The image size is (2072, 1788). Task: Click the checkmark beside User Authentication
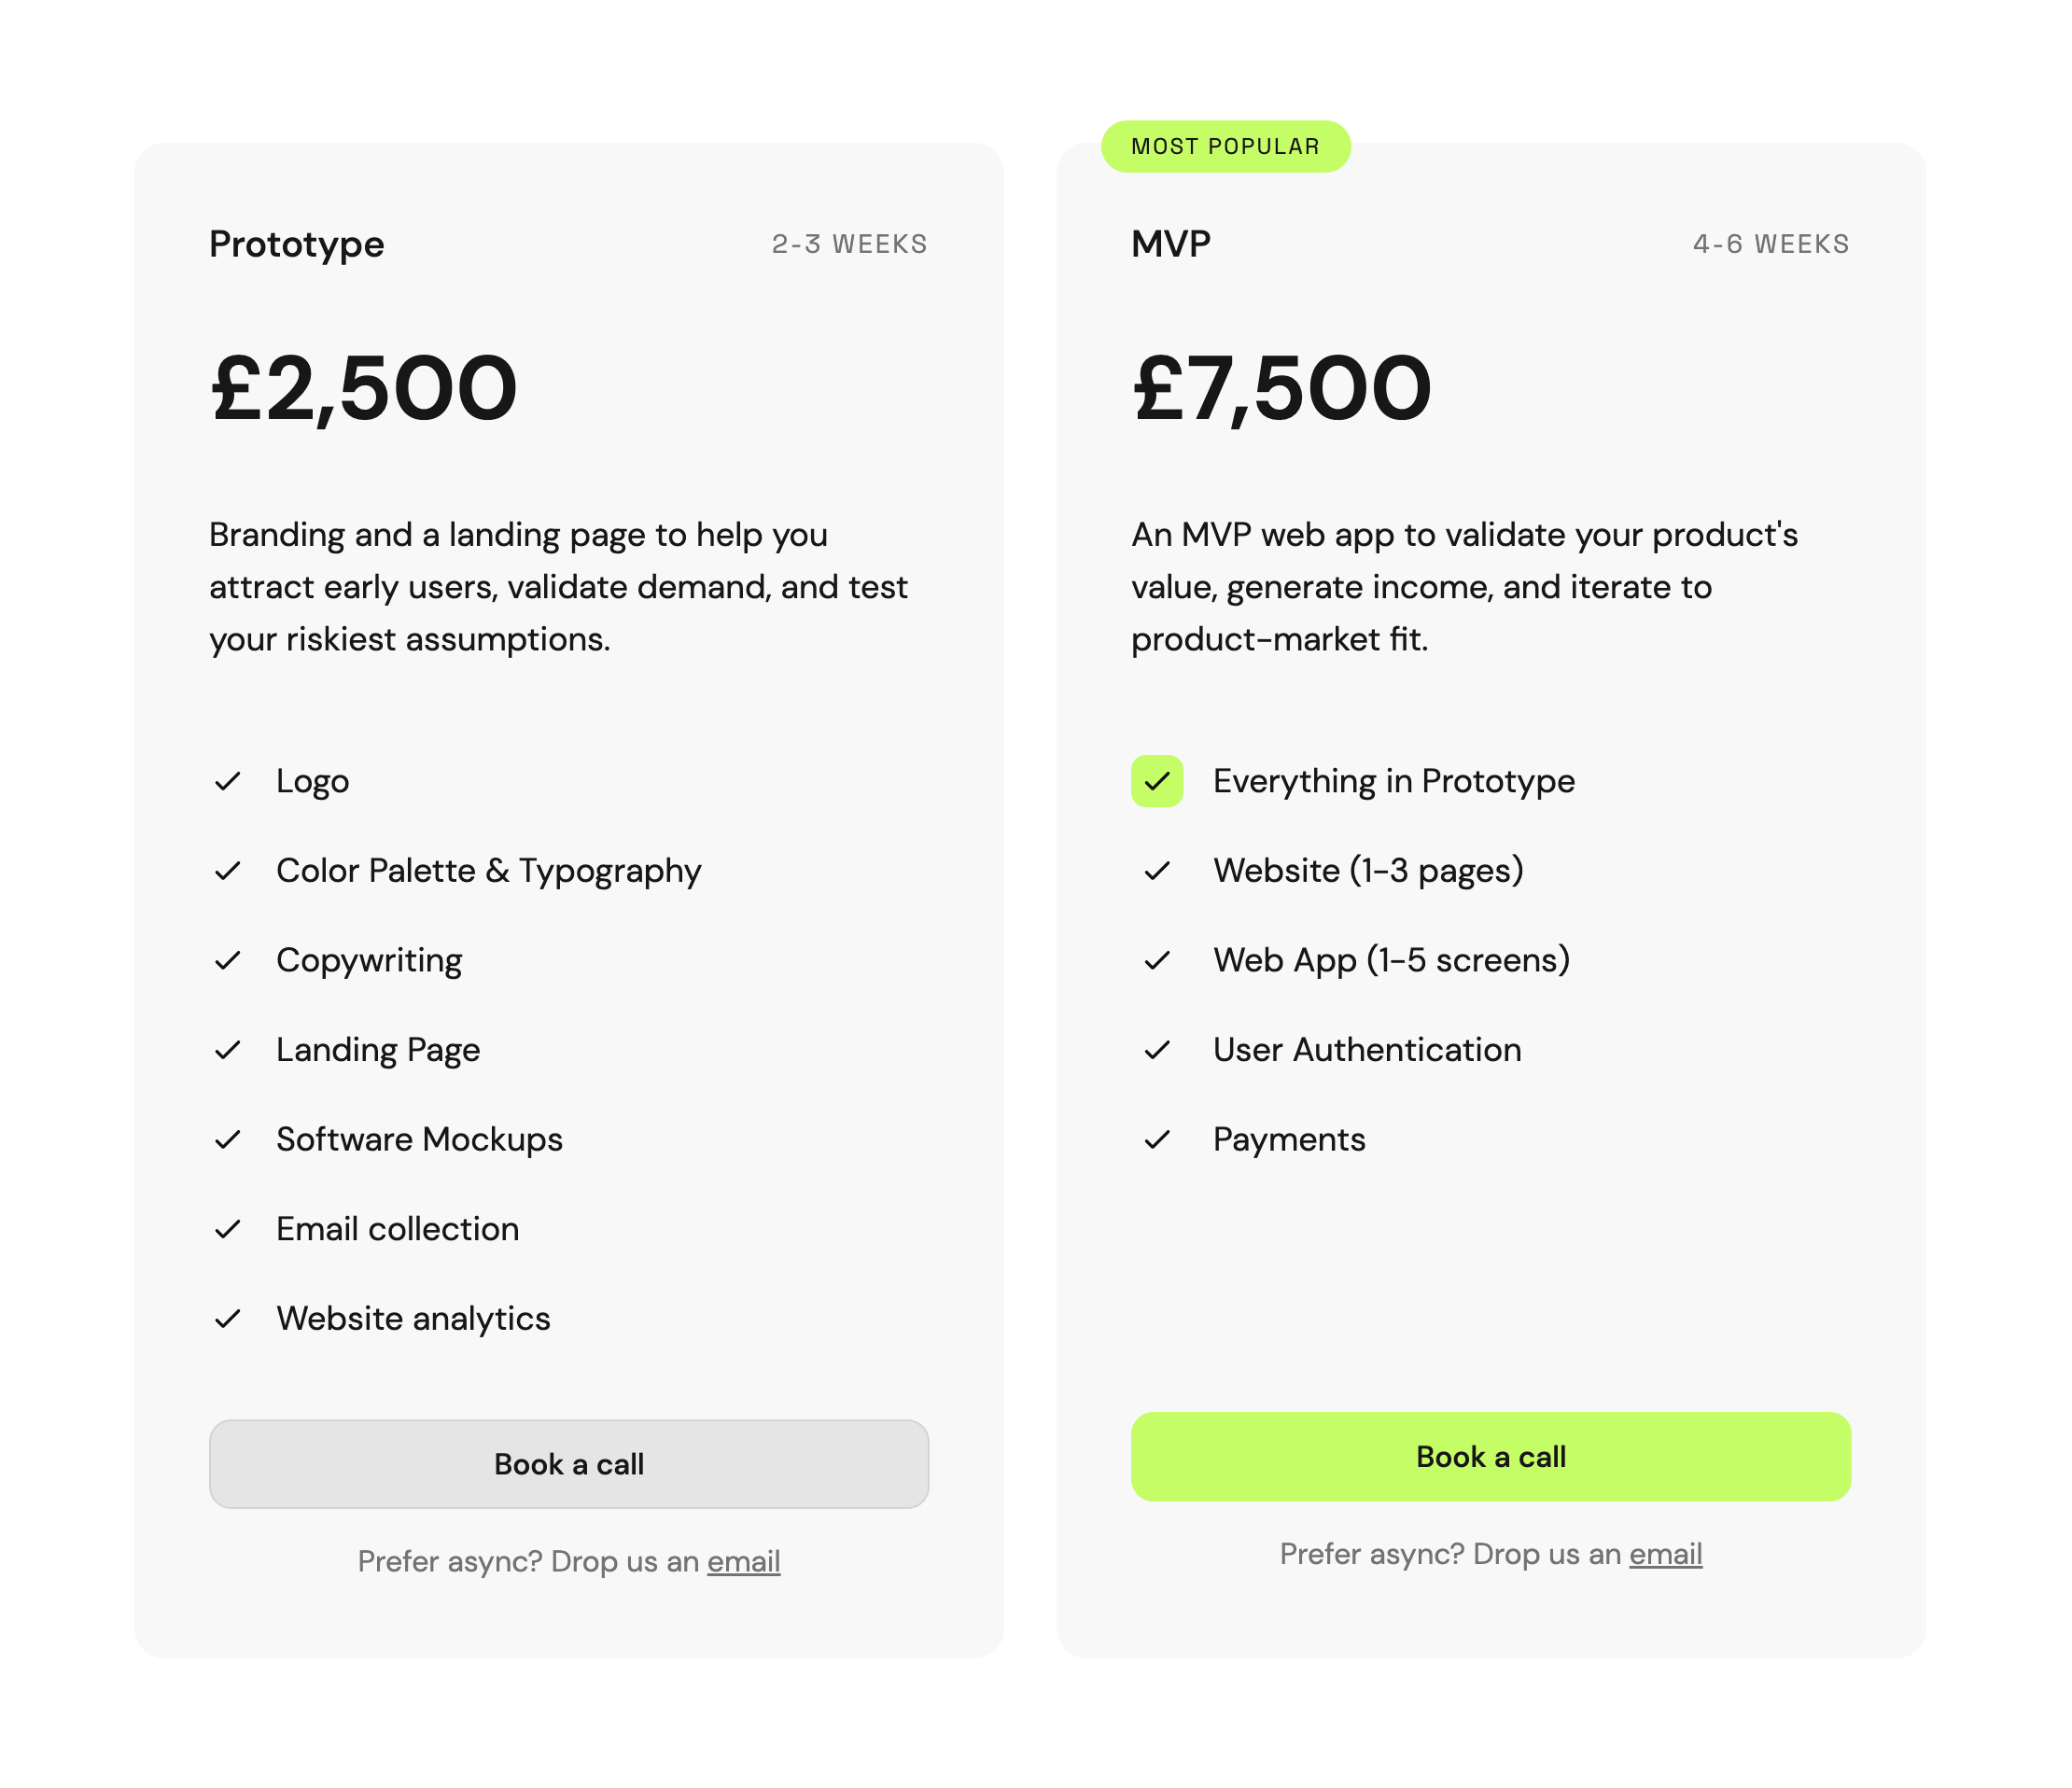pyautogui.click(x=1157, y=1050)
